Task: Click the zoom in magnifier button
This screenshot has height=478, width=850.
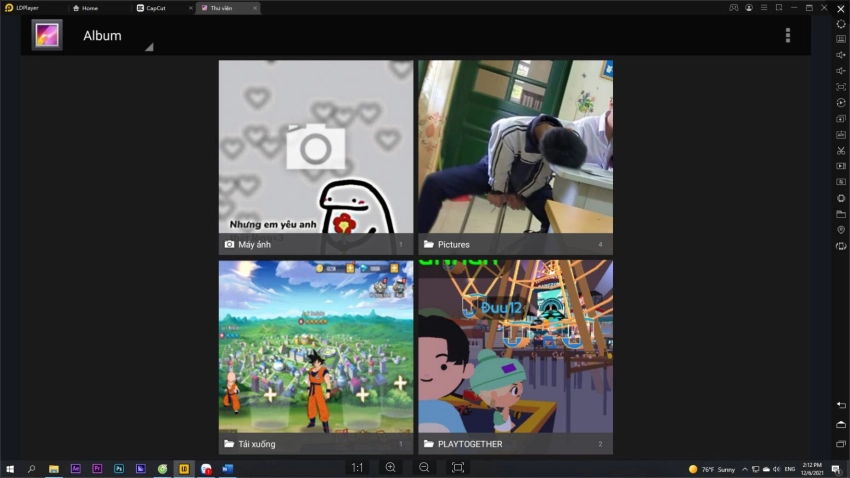Action: point(390,467)
